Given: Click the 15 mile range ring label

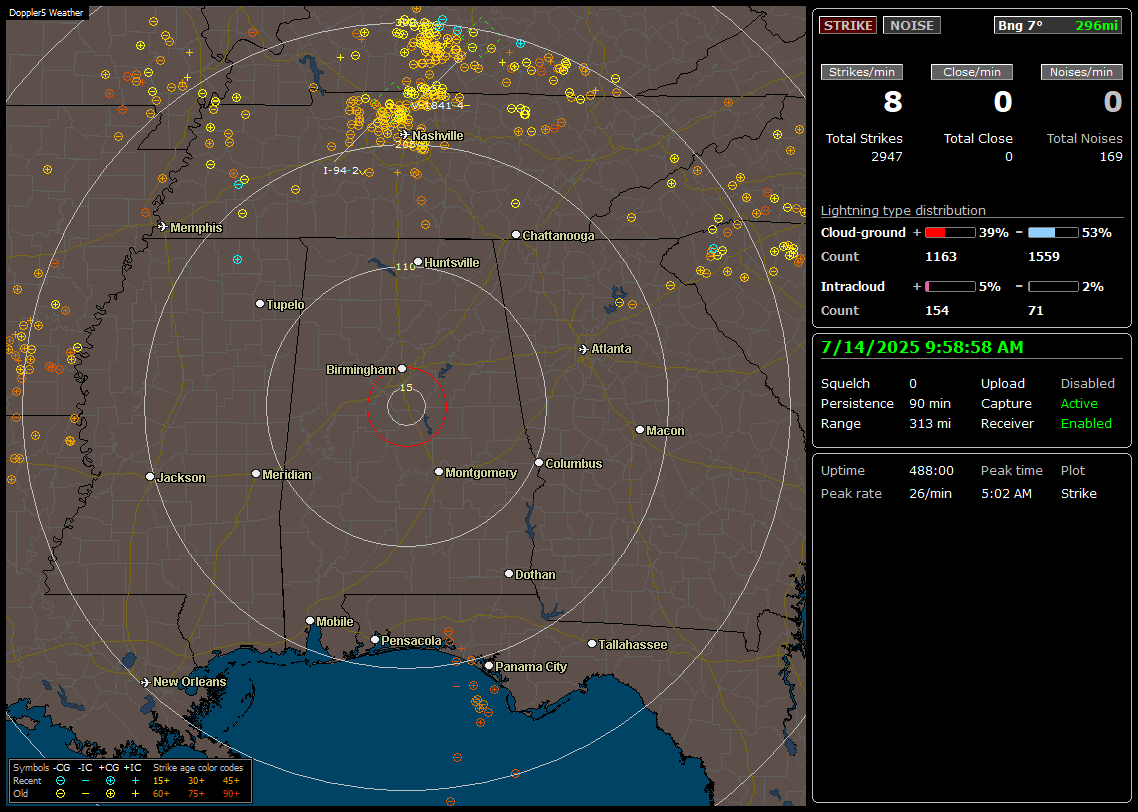Looking at the screenshot, I should click(x=406, y=387).
